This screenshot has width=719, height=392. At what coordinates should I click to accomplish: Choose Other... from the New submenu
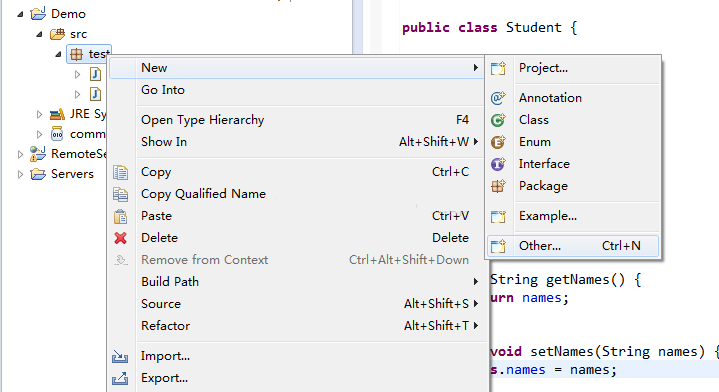[x=573, y=246]
